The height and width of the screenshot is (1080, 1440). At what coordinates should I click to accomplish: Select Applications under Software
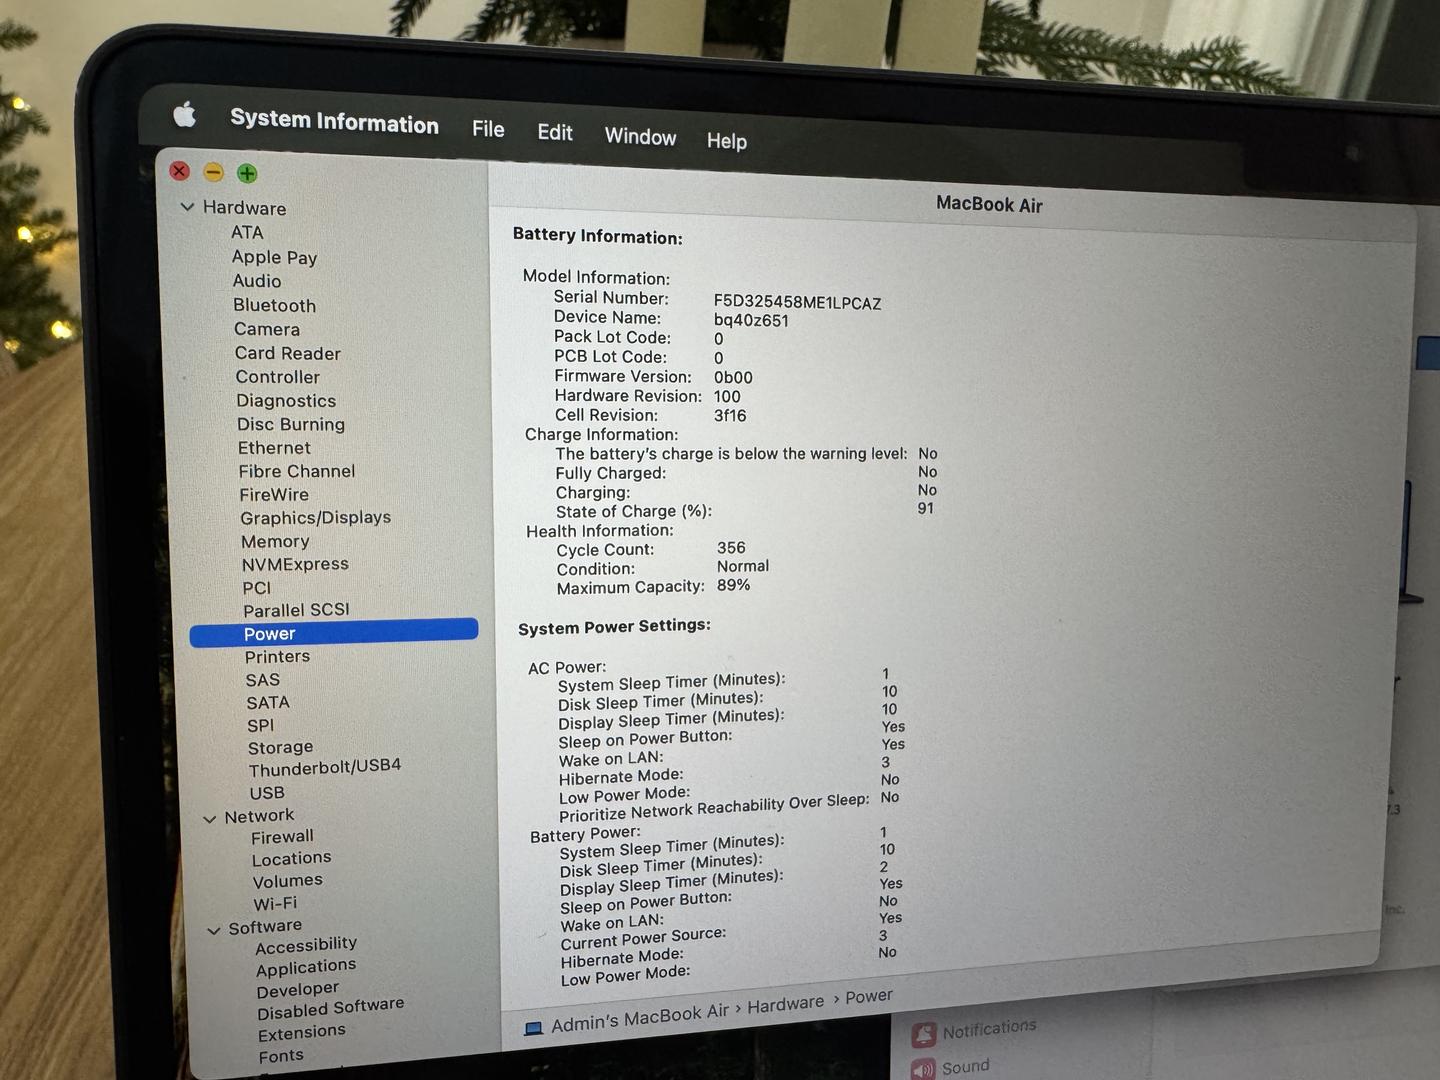[306, 967]
